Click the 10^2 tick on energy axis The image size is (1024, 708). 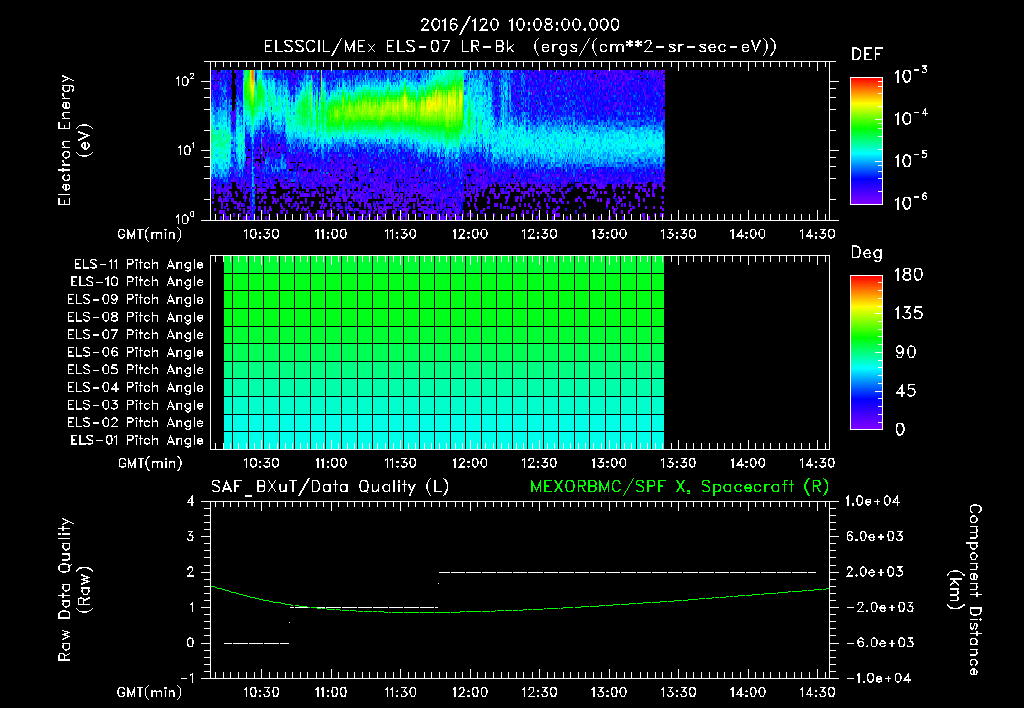pos(186,80)
